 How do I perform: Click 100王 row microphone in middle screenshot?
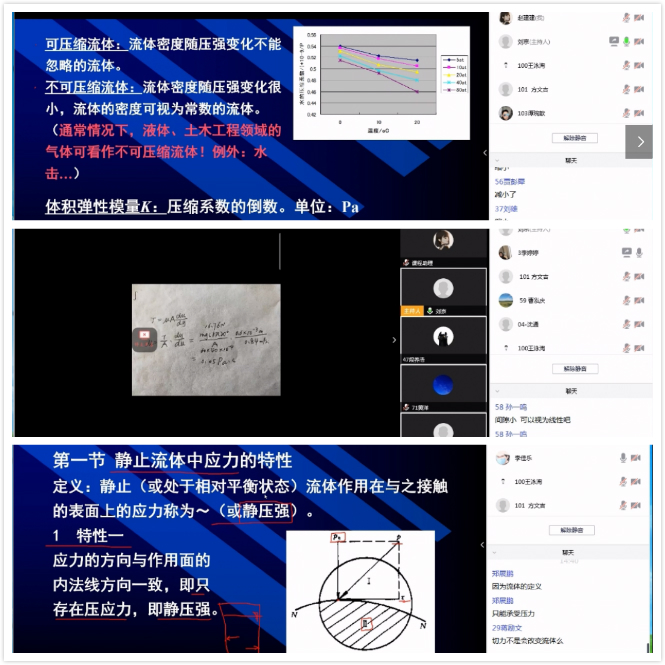[x=626, y=348]
